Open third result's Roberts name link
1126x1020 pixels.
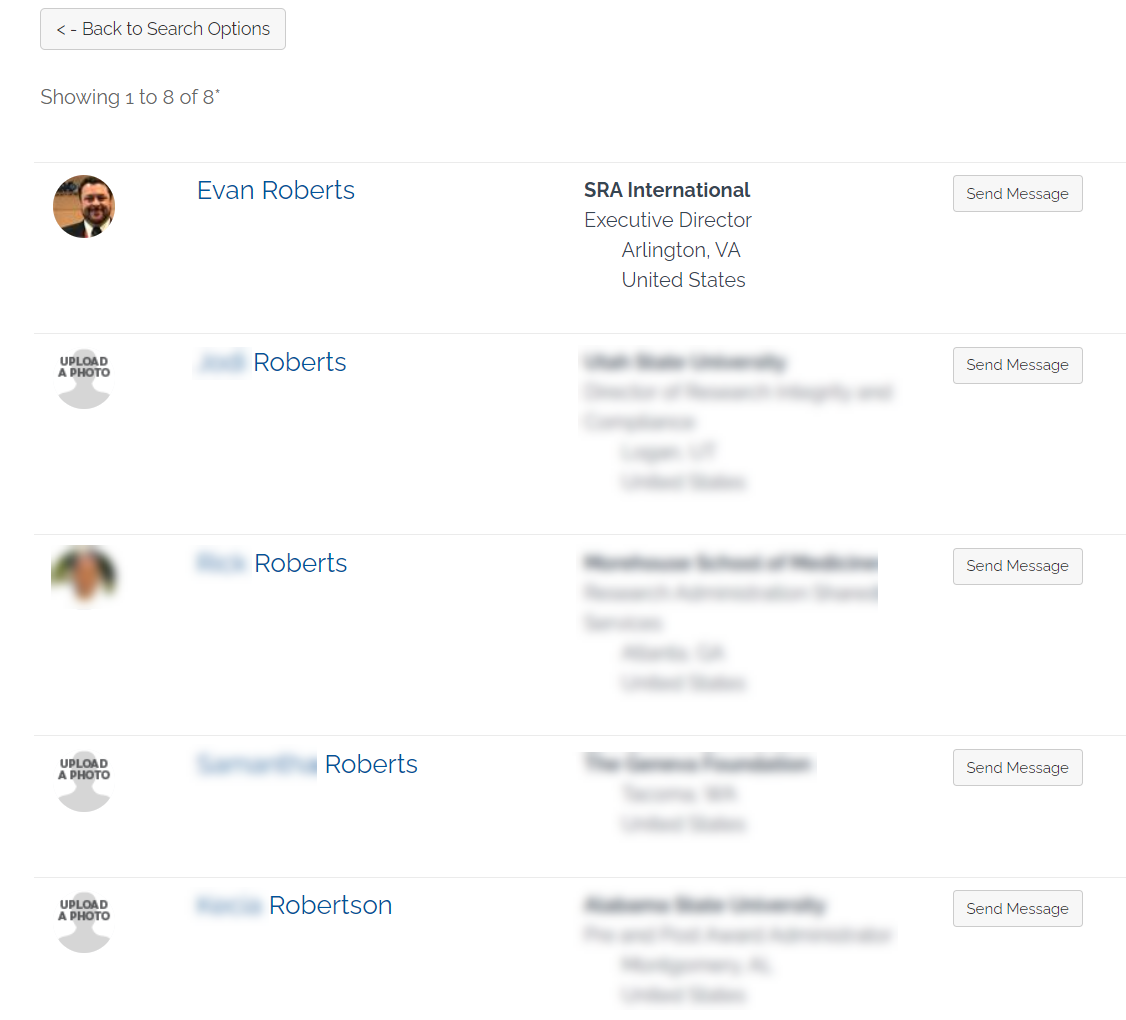click(x=272, y=563)
